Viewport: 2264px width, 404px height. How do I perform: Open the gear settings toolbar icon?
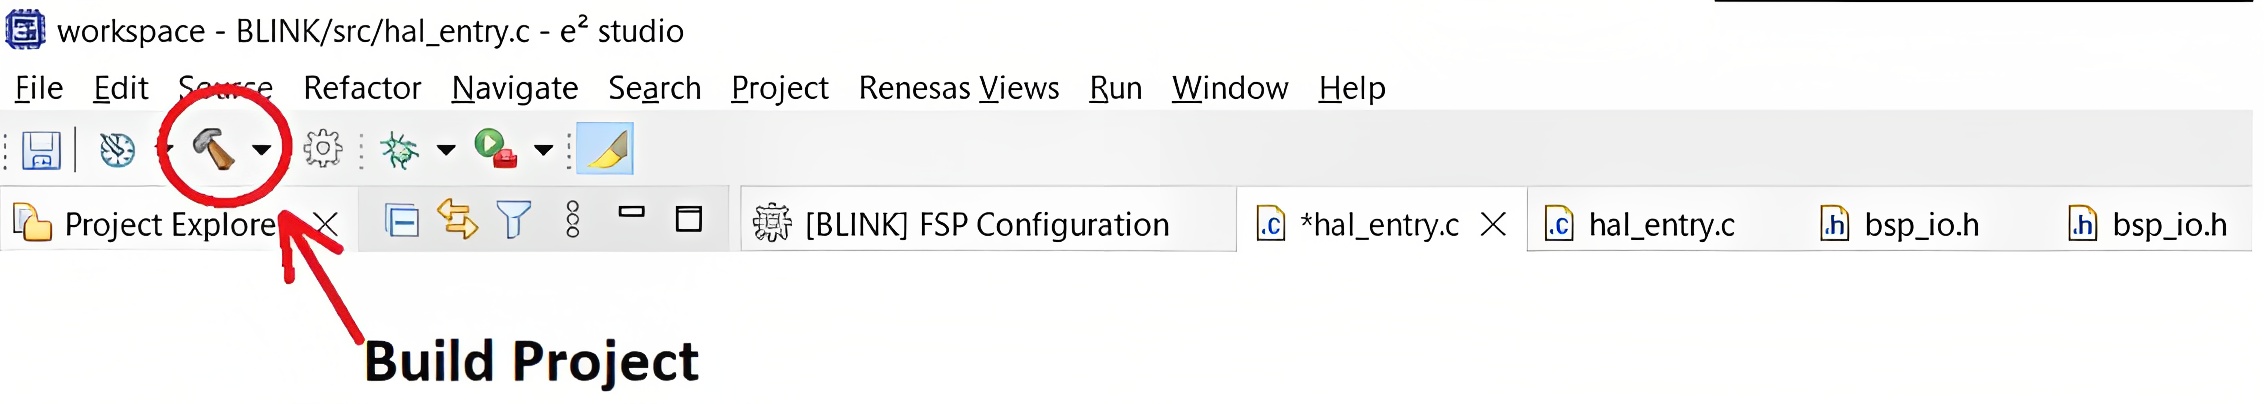(x=323, y=149)
